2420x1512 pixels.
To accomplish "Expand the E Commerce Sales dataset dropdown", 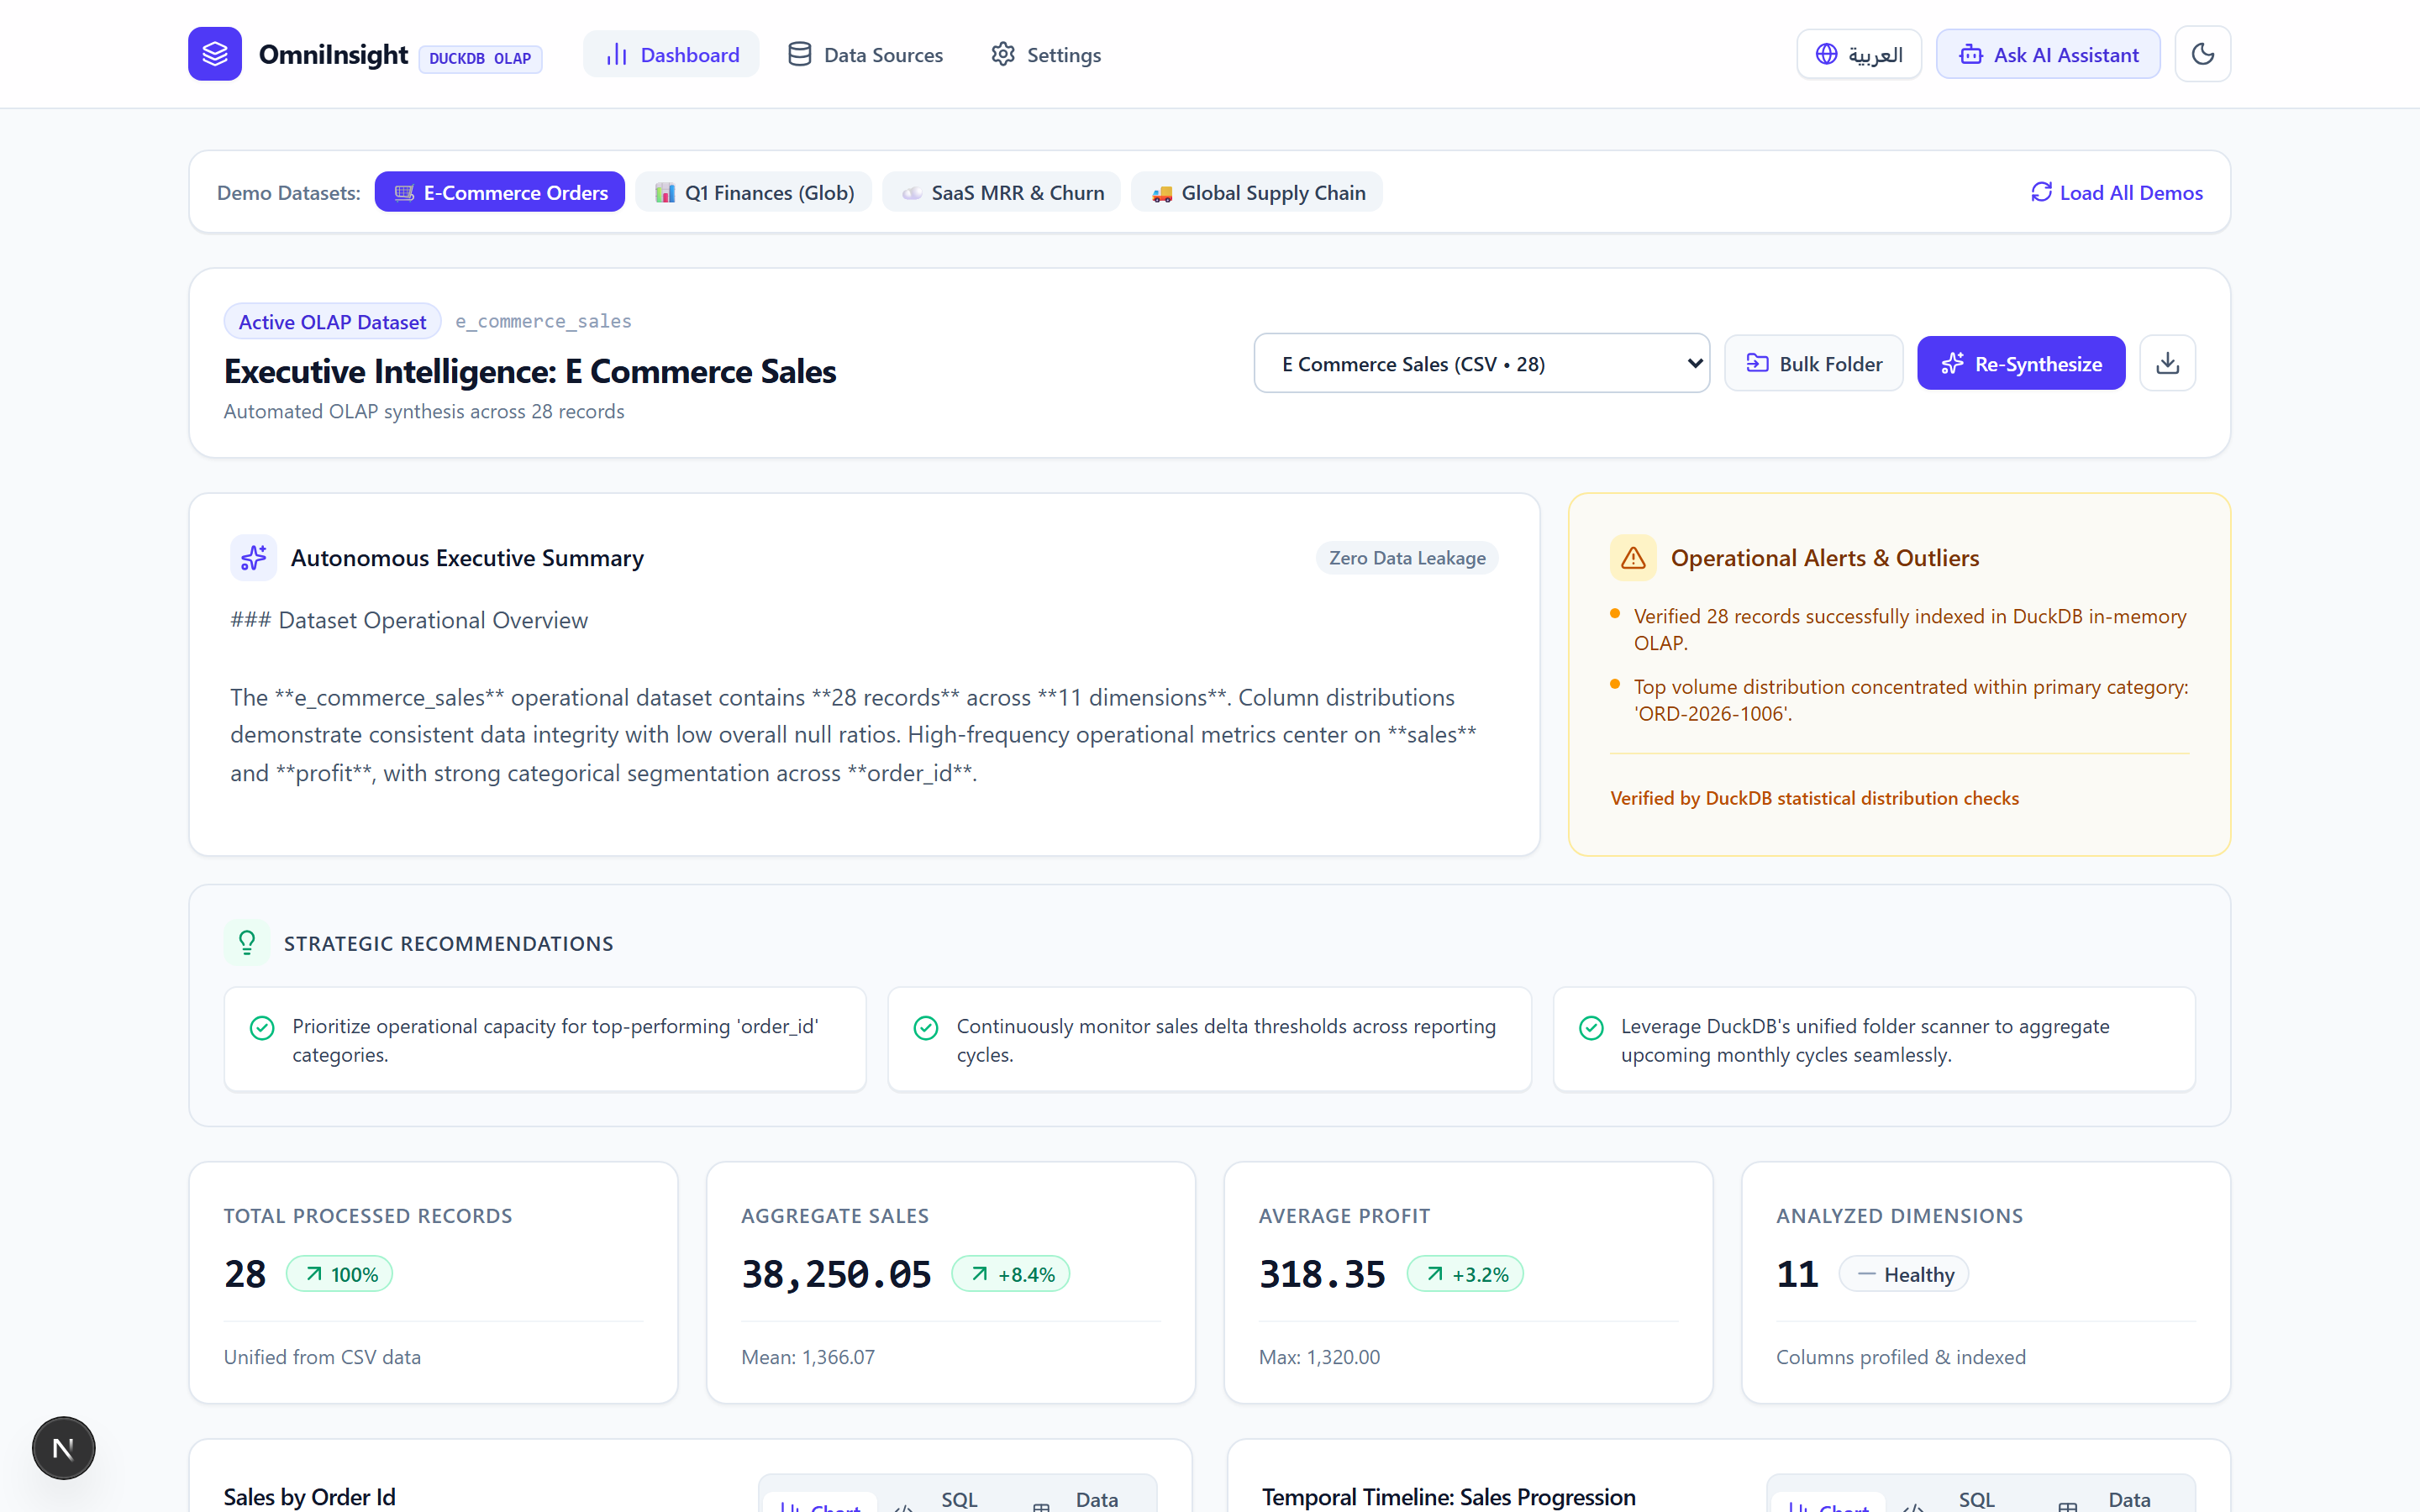I will tap(1482, 363).
